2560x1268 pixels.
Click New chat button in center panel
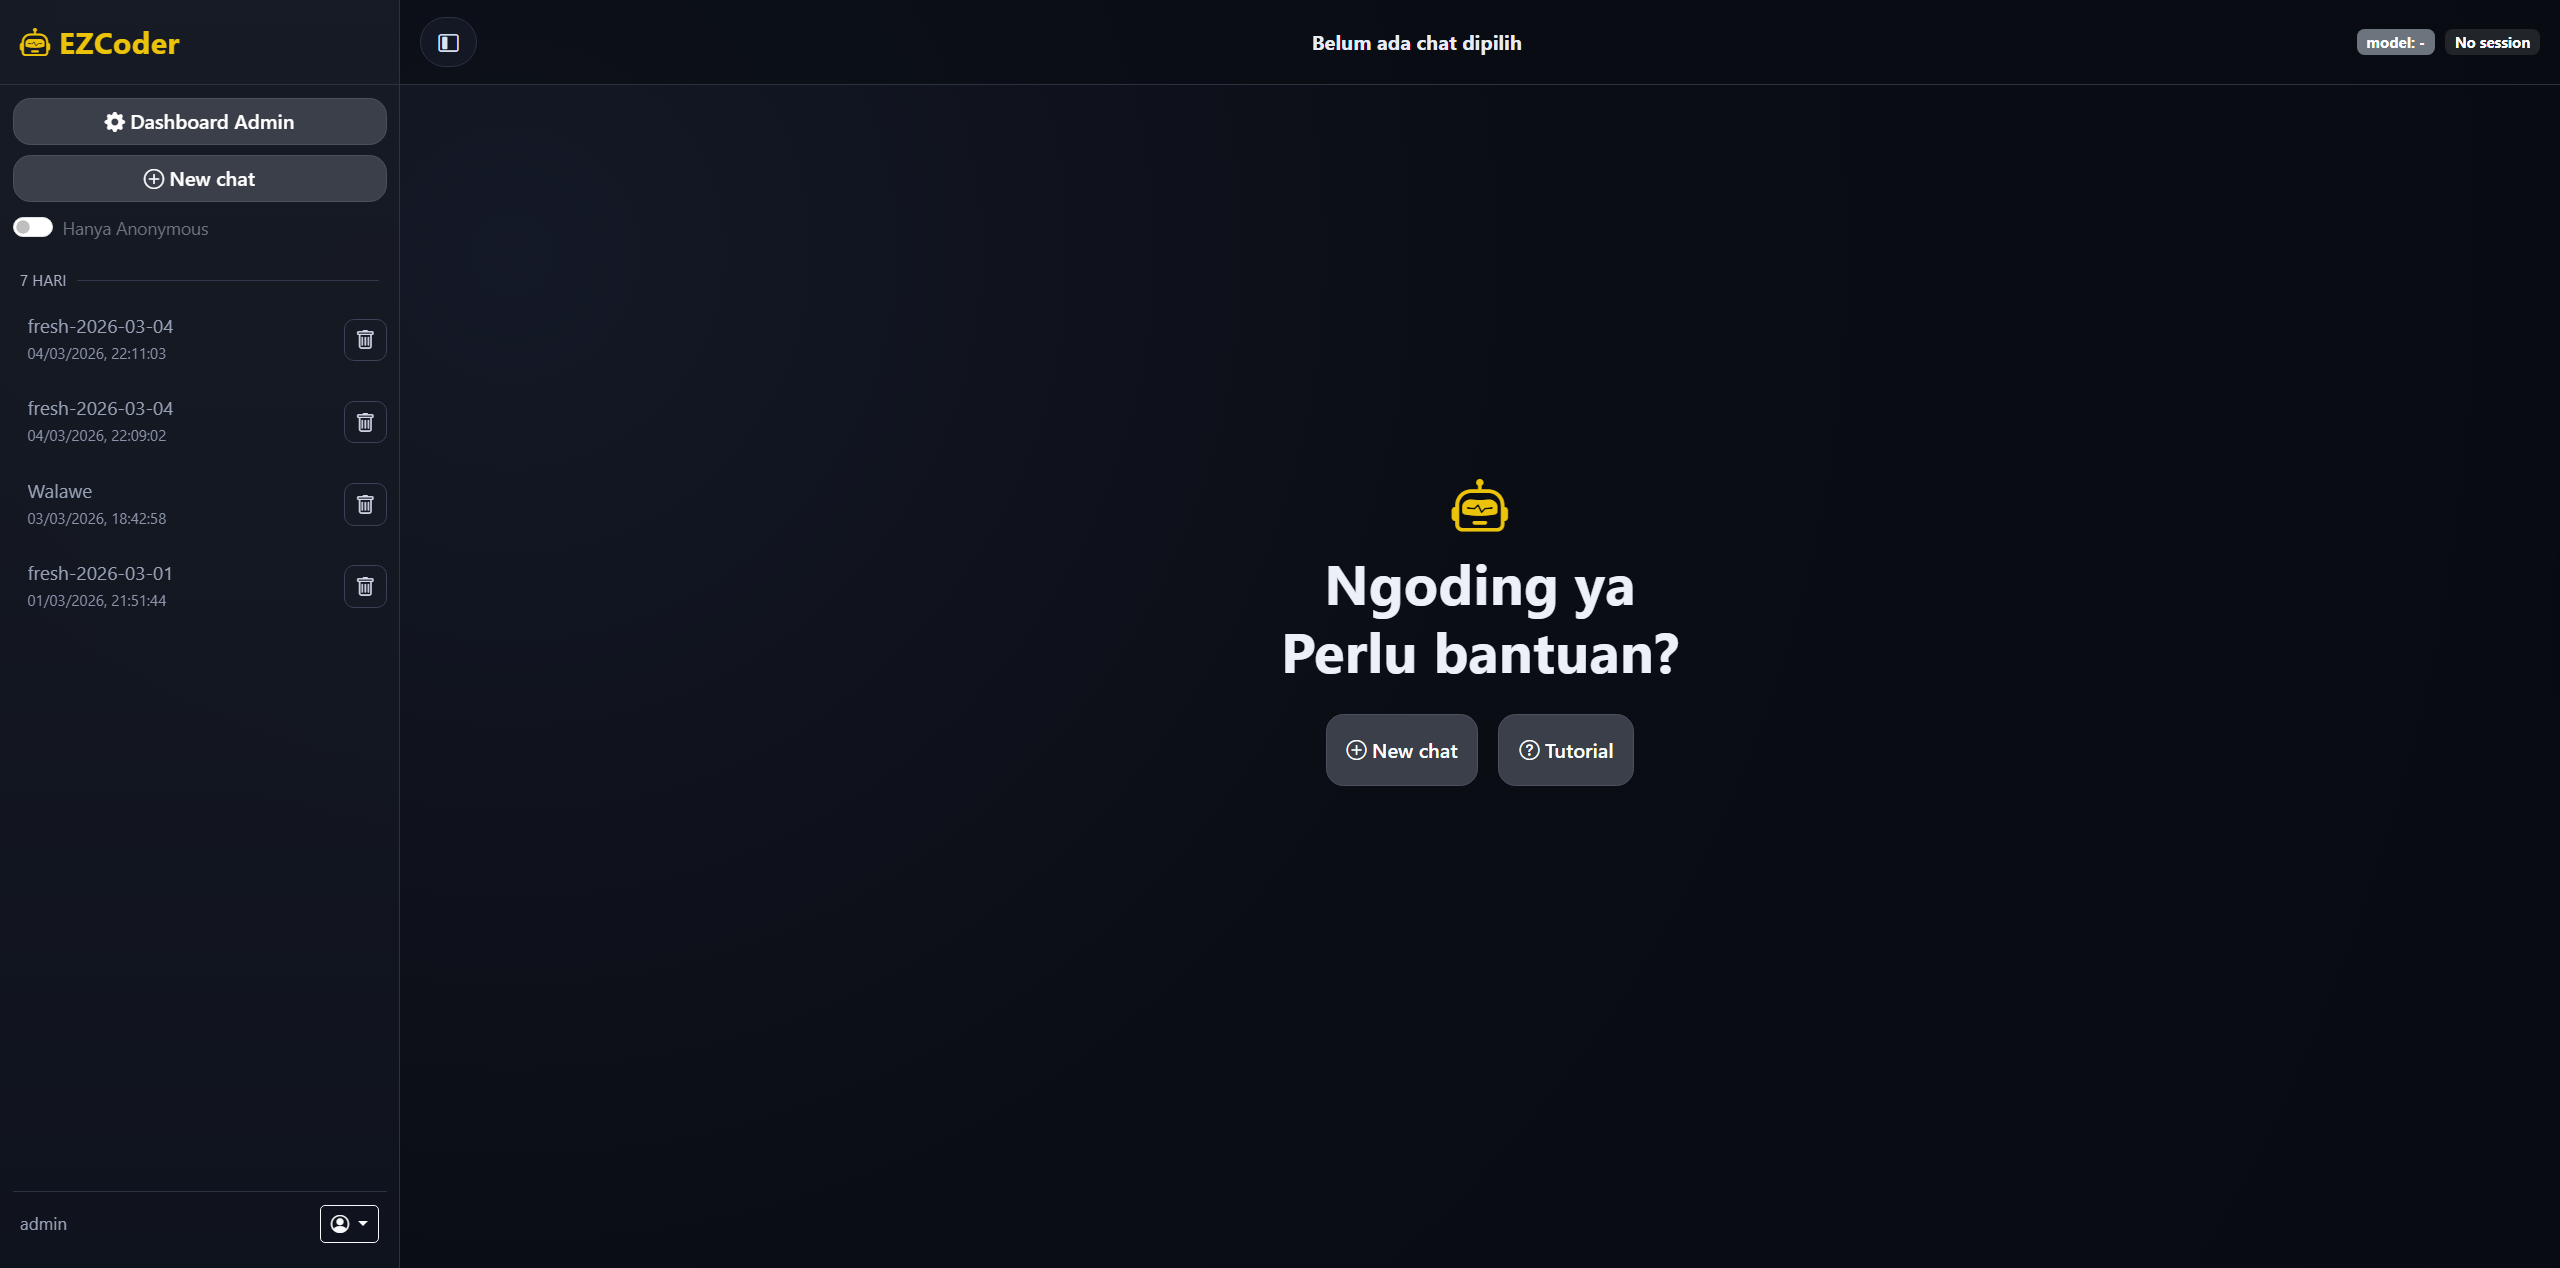click(x=1401, y=750)
